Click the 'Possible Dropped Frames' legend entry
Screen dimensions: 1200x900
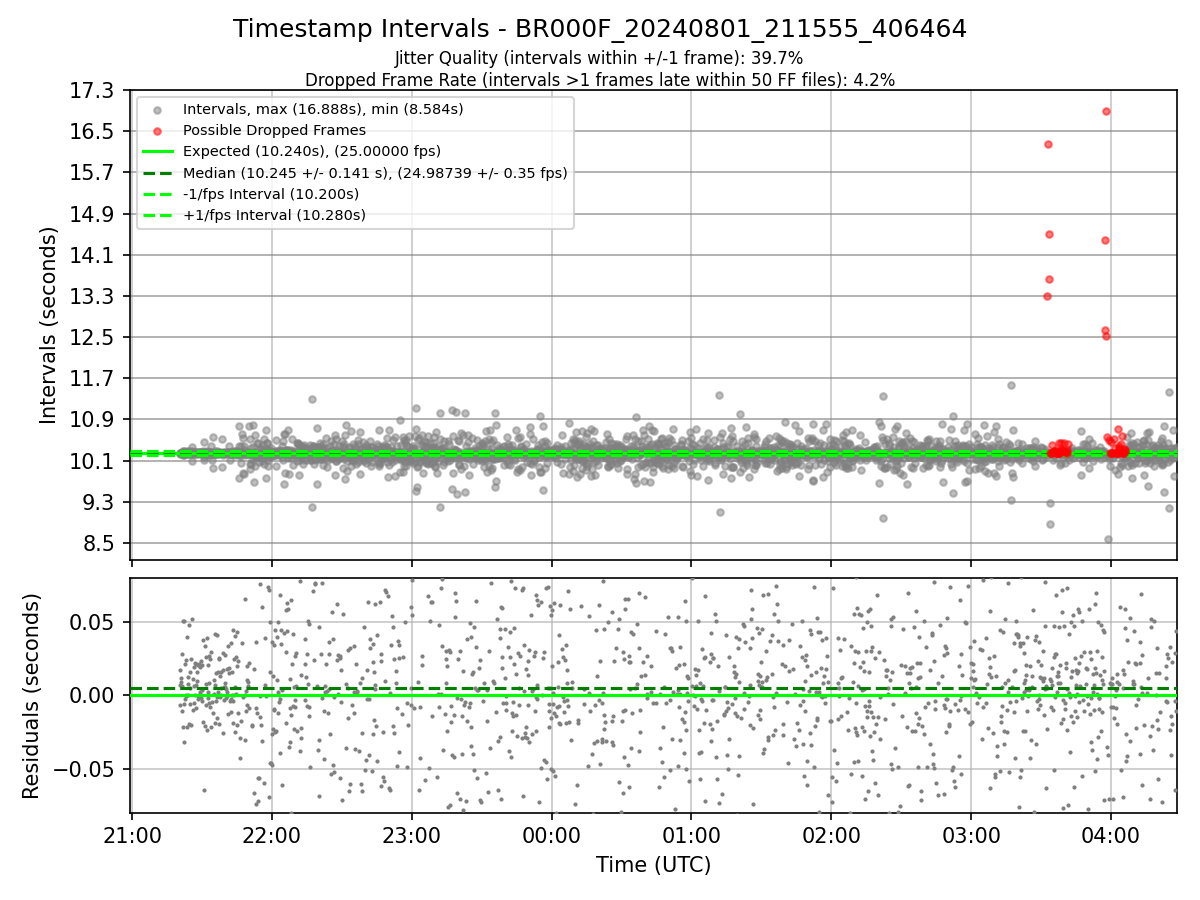(x=274, y=130)
